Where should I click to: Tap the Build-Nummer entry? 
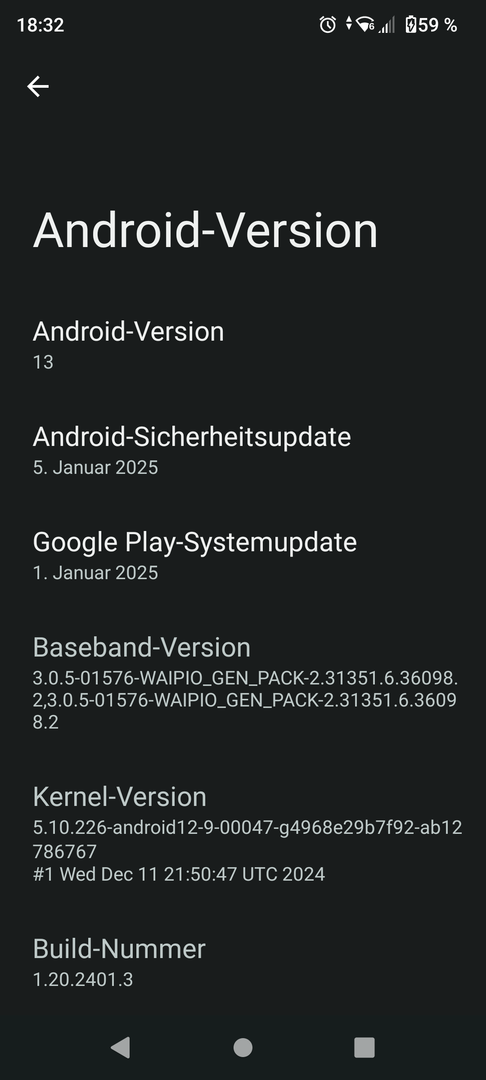click(243, 962)
